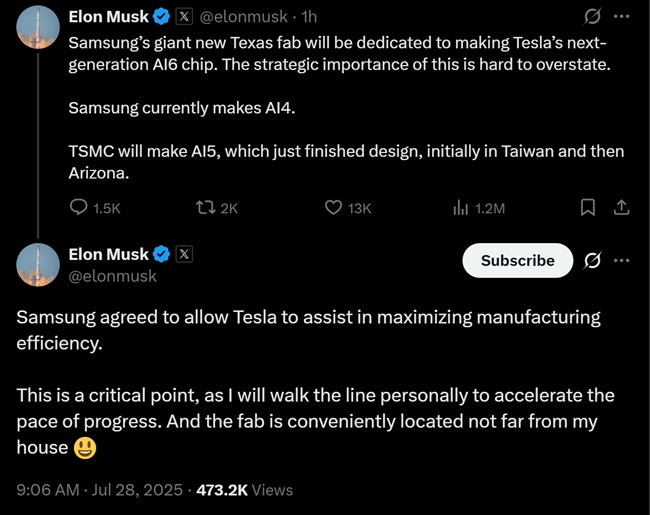Repost the tweet with 2K reposts
650x515 pixels.
click(205, 208)
